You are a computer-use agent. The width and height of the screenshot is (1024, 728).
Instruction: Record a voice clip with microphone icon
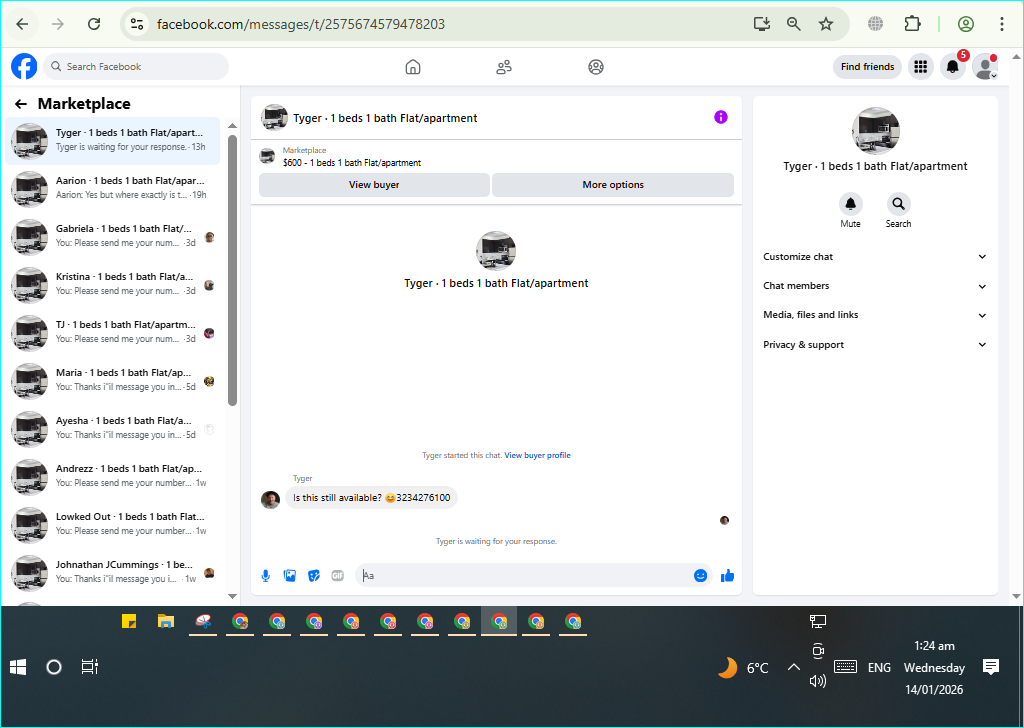pos(266,575)
